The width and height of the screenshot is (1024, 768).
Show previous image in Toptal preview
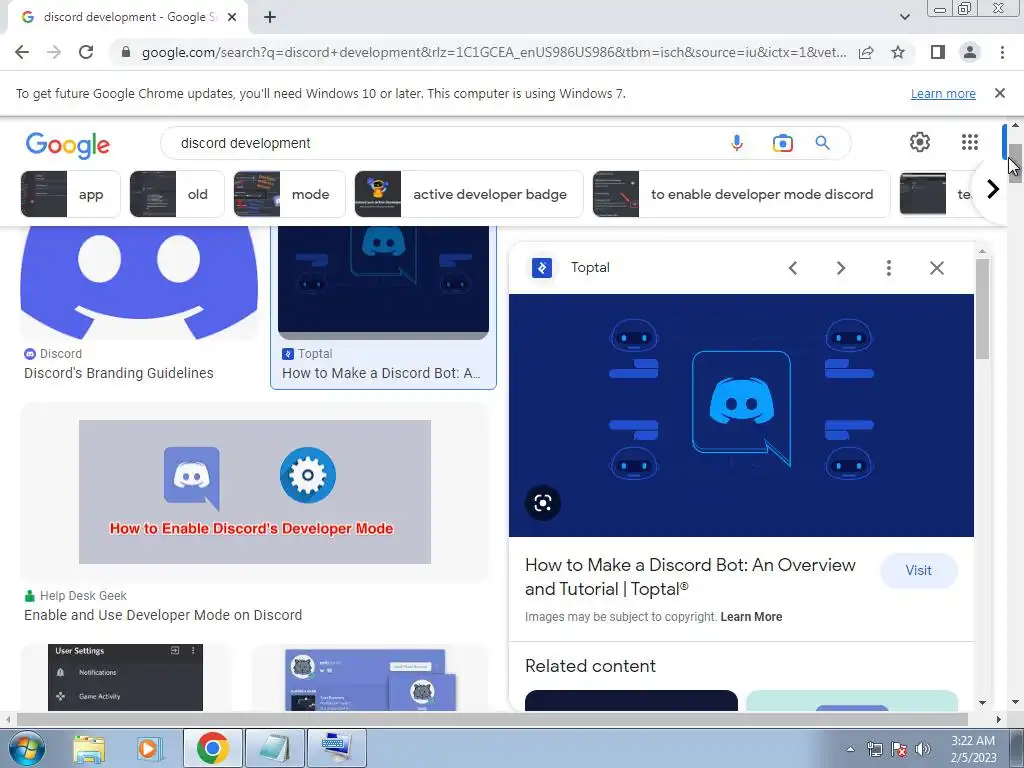click(793, 268)
